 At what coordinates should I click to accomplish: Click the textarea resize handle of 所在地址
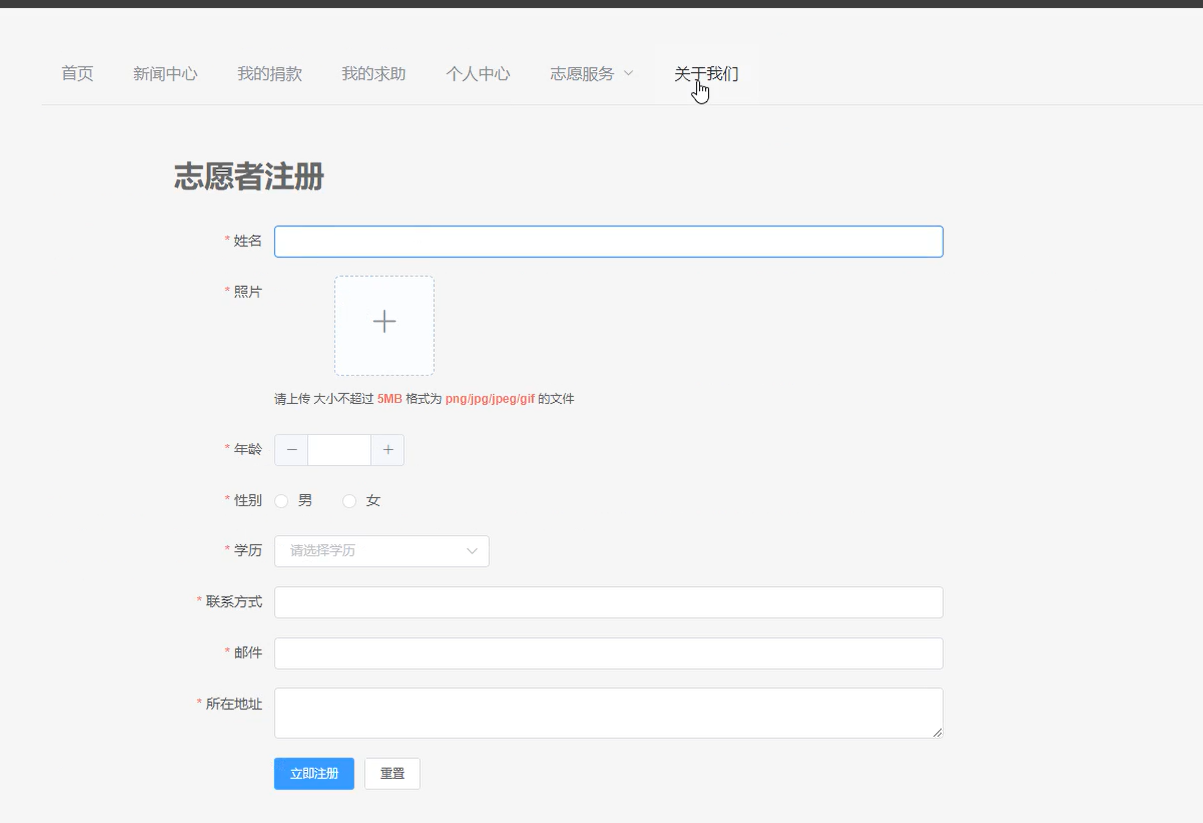pyautogui.click(x=937, y=733)
